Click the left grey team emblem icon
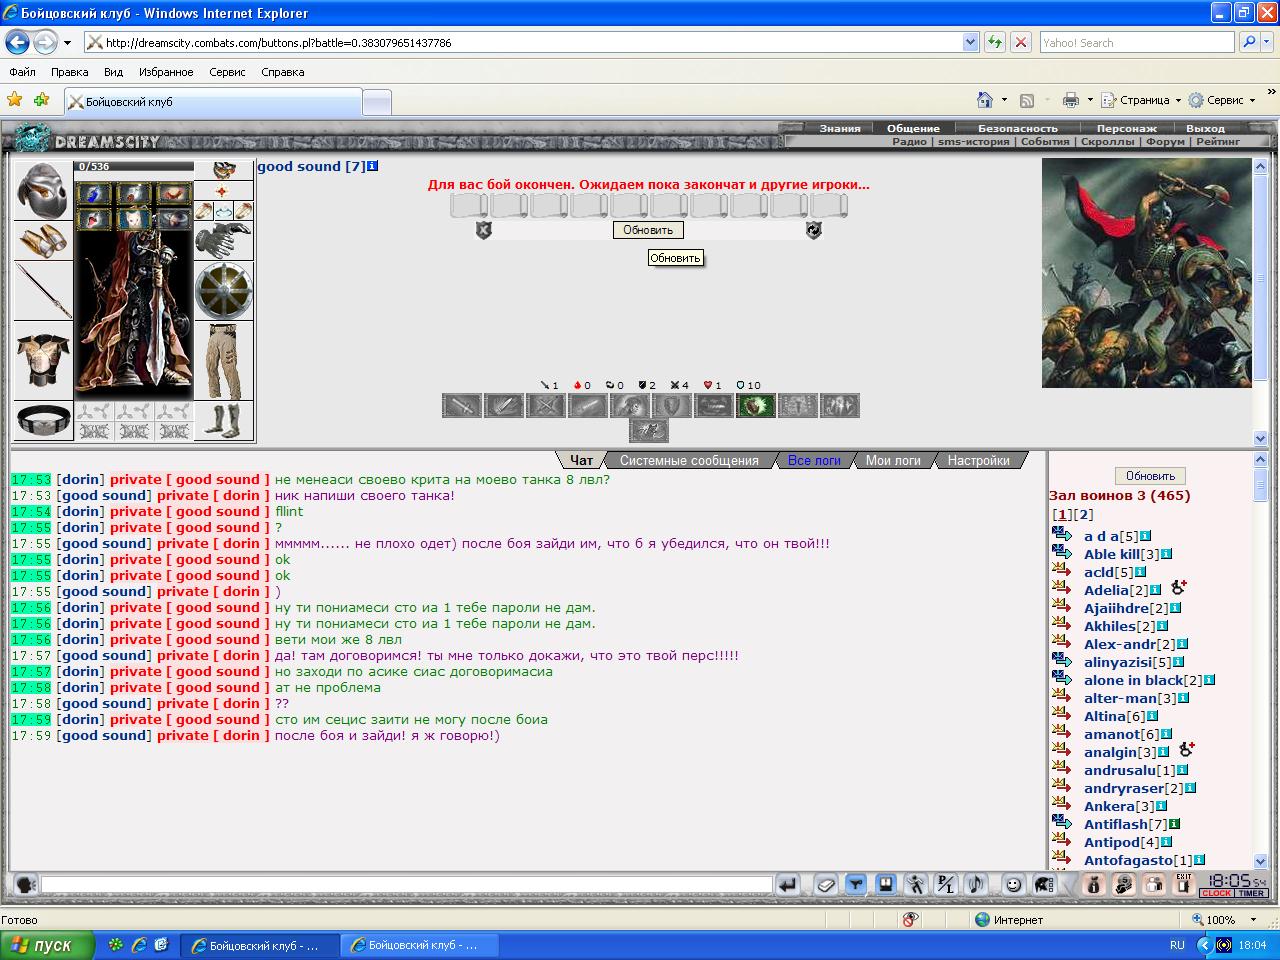The image size is (1280, 960). 483,230
